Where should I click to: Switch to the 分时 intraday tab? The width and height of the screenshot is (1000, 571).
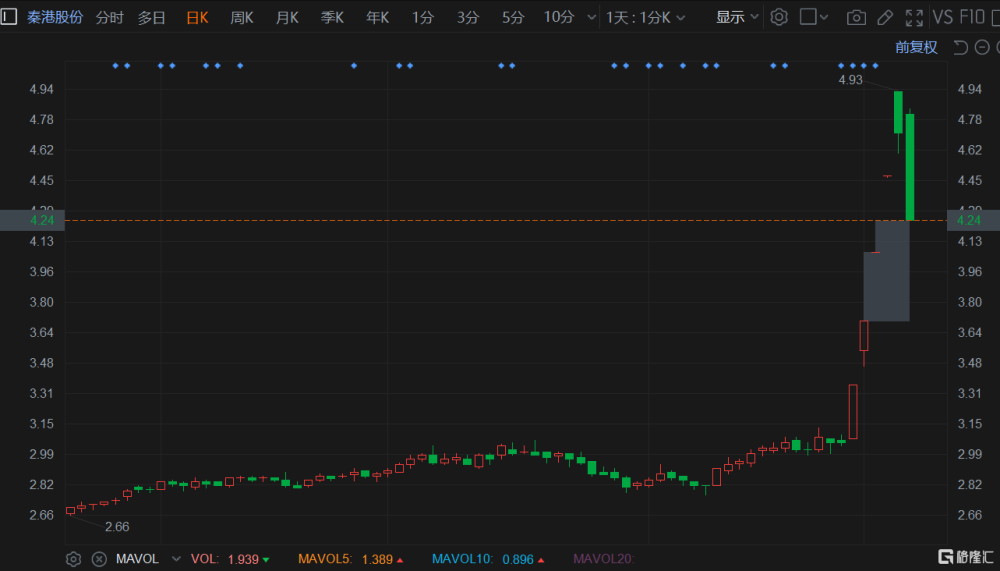point(110,17)
